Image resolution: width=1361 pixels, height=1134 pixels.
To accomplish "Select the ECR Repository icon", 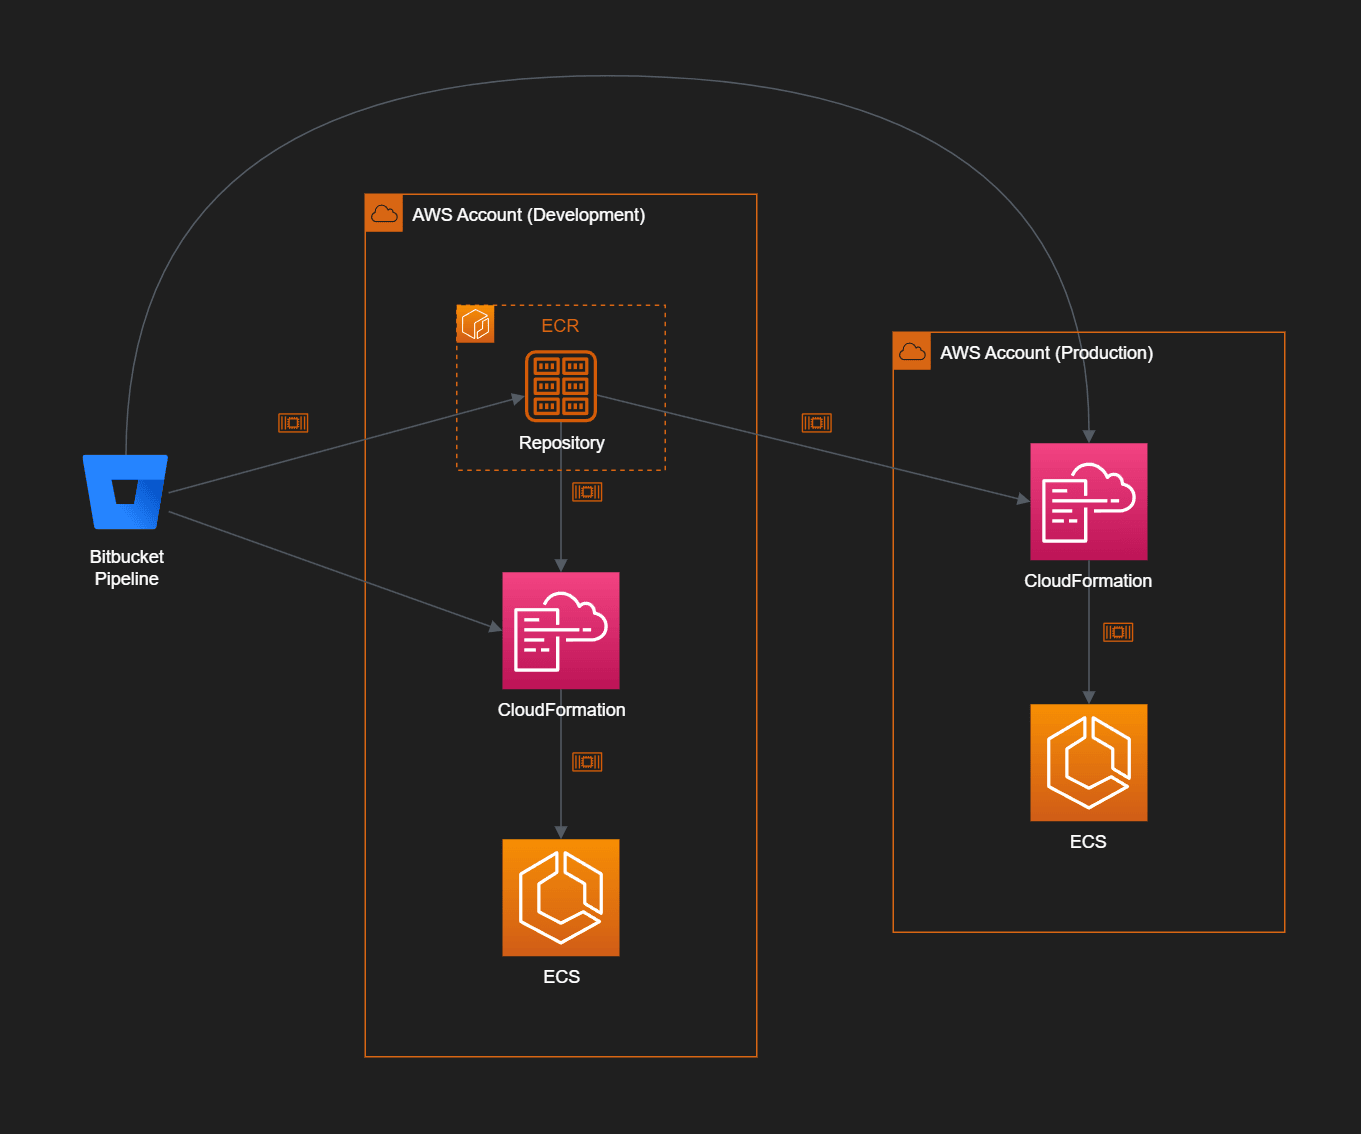I will click(x=561, y=386).
